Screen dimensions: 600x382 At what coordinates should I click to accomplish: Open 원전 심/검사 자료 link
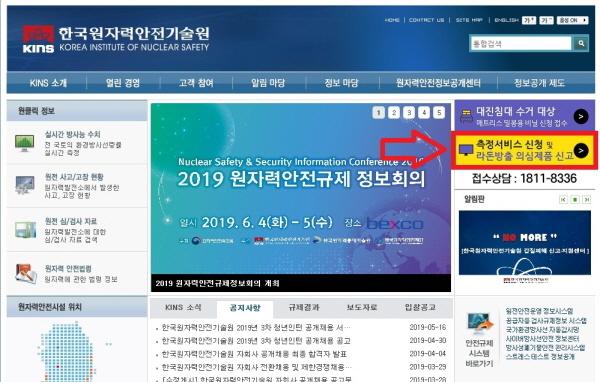71,221
